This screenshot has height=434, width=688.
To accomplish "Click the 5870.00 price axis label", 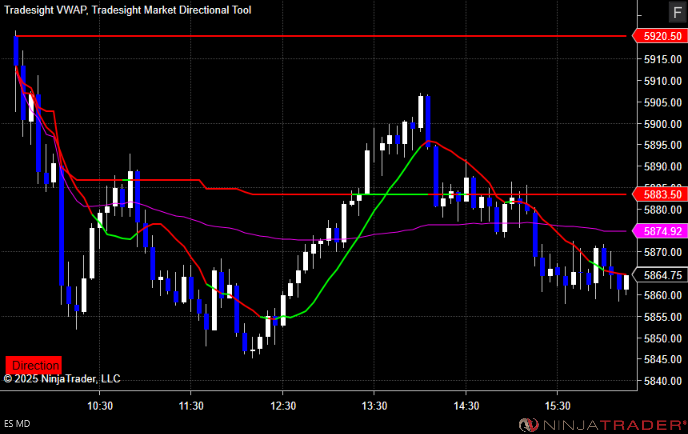I will (663, 252).
